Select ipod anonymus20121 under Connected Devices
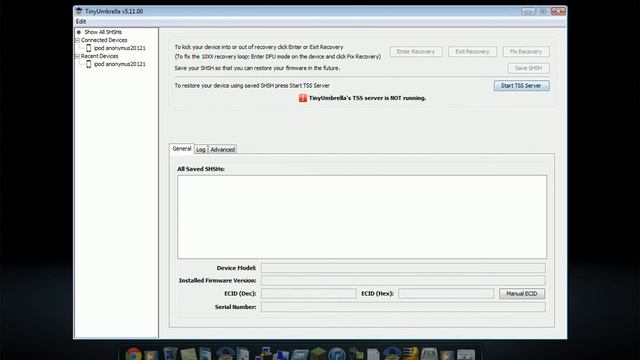This screenshot has height=360, width=640. click(x=120, y=48)
